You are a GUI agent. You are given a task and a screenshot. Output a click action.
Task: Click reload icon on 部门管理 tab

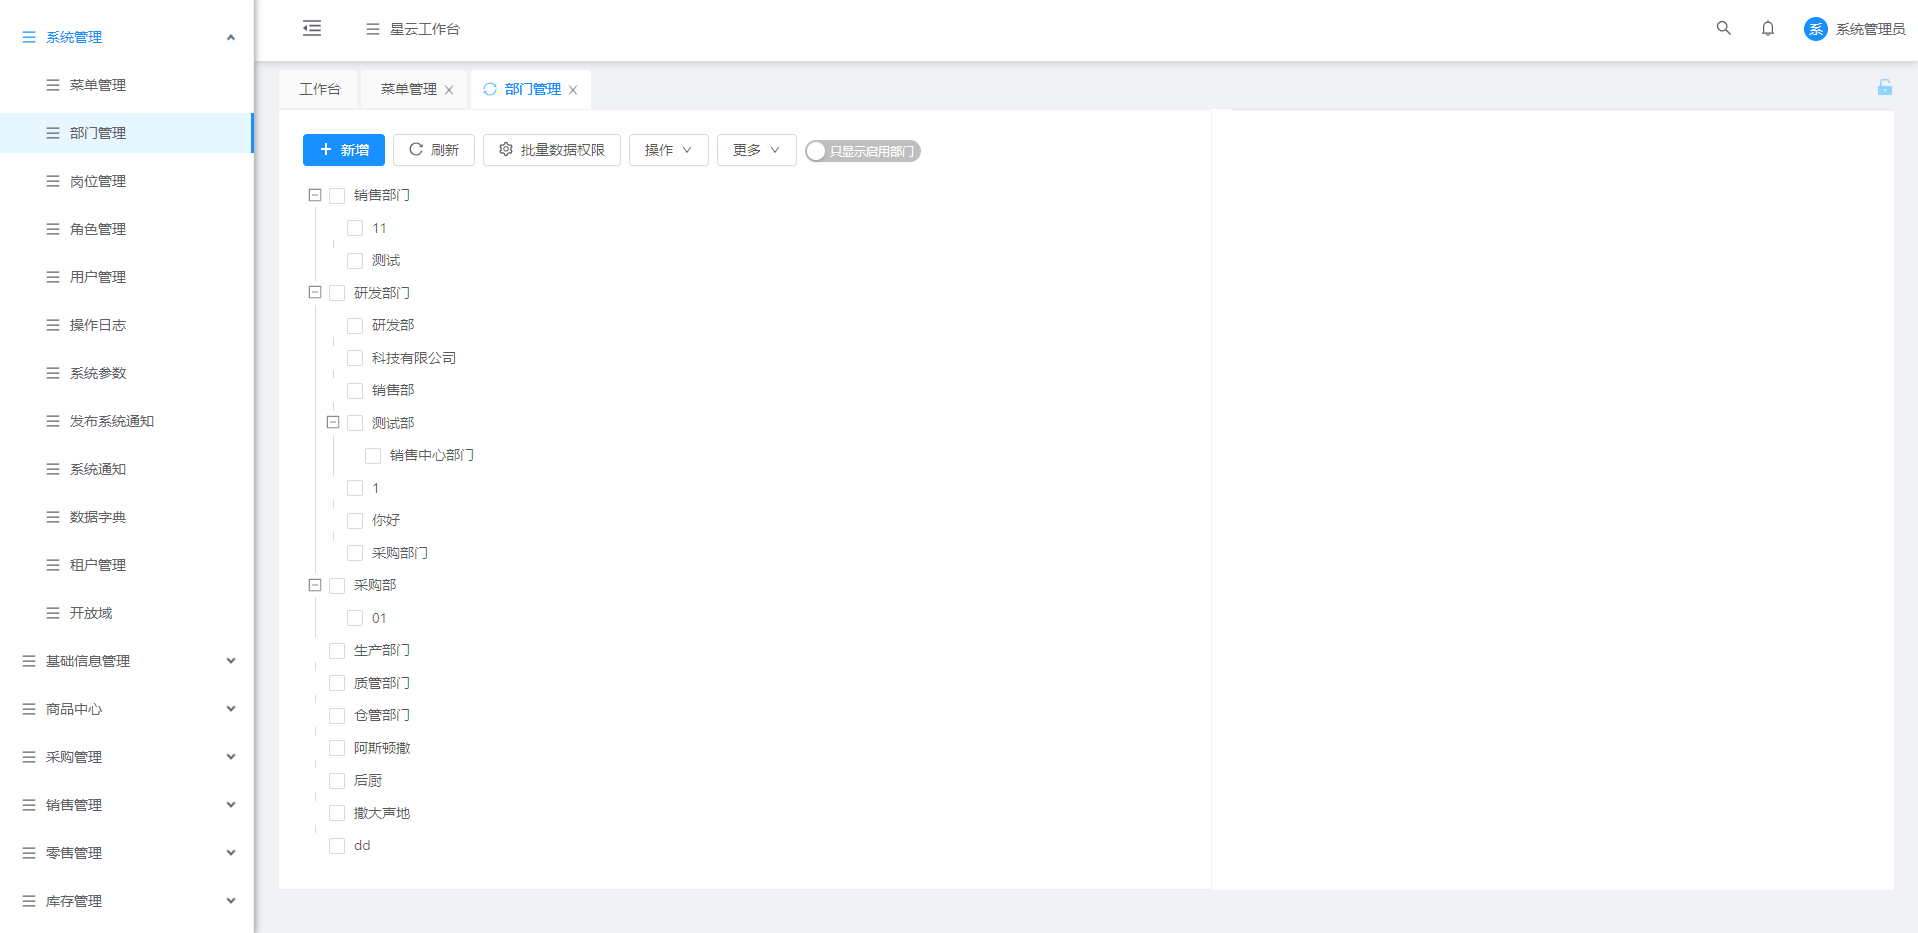pyautogui.click(x=490, y=89)
